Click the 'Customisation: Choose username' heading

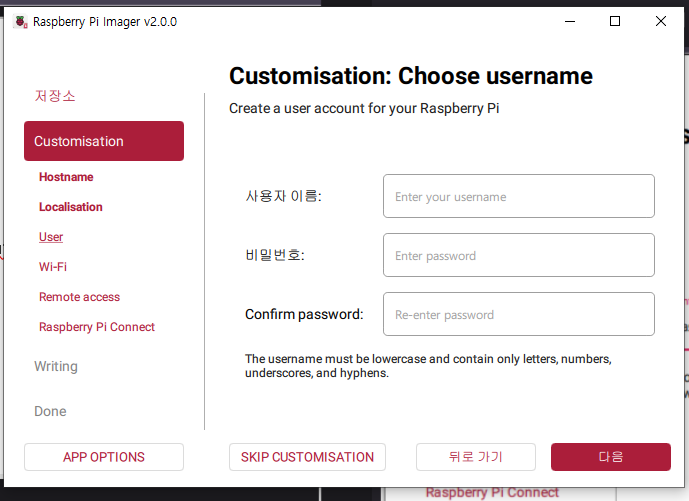point(411,76)
